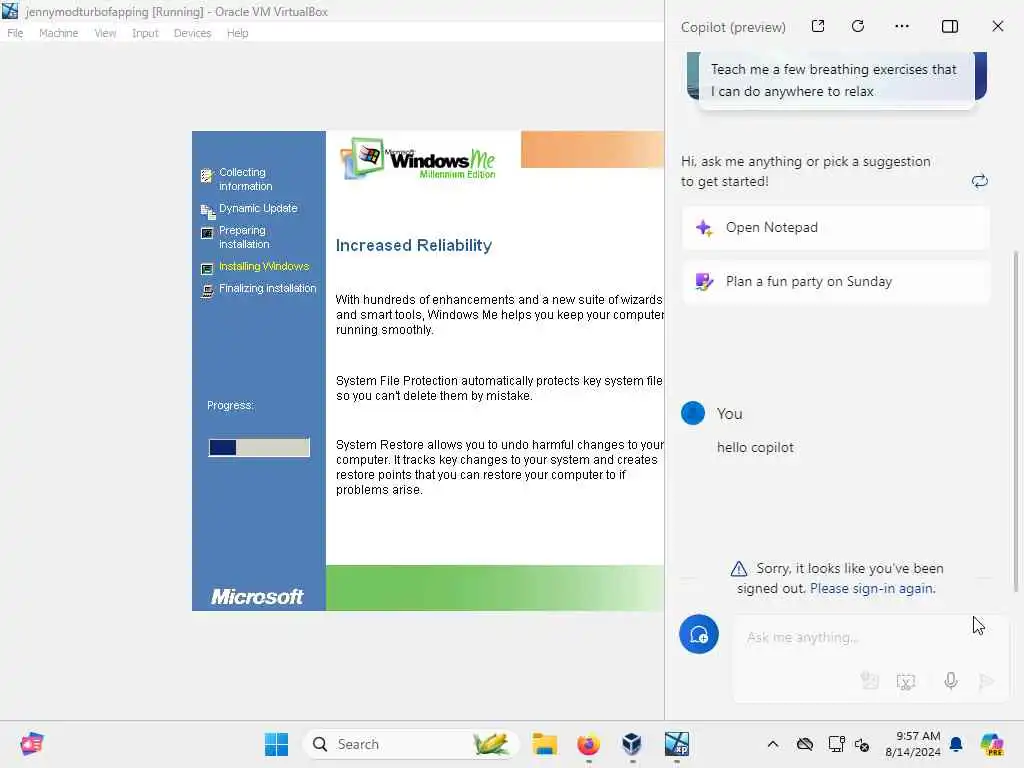Click the VirtualBox title bar icon
The width and height of the screenshot is (1024, 768).
(10, 10)
